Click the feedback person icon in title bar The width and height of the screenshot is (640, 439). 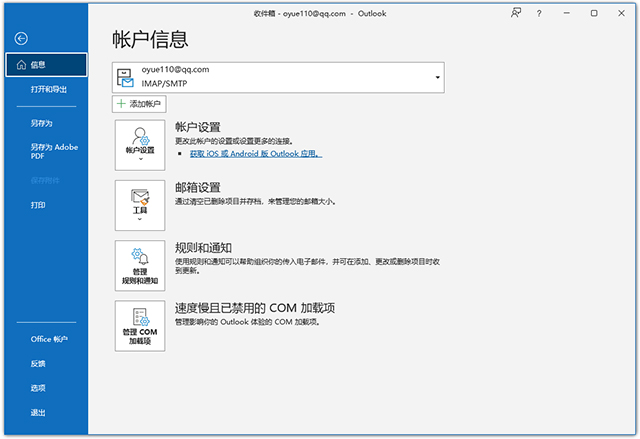pos(516,13)
